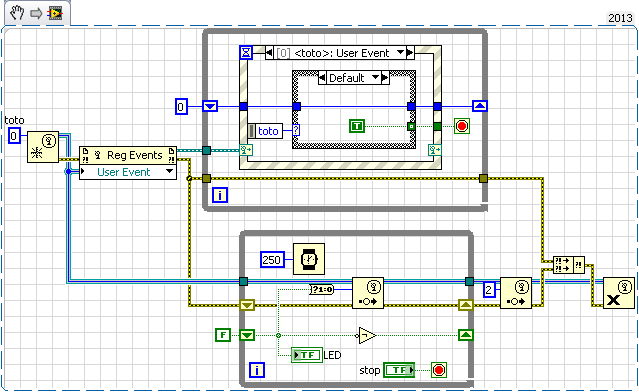This screenshot has height=392, width=639.
Task: Open the Default case selector dropdown
Action: 375,77
